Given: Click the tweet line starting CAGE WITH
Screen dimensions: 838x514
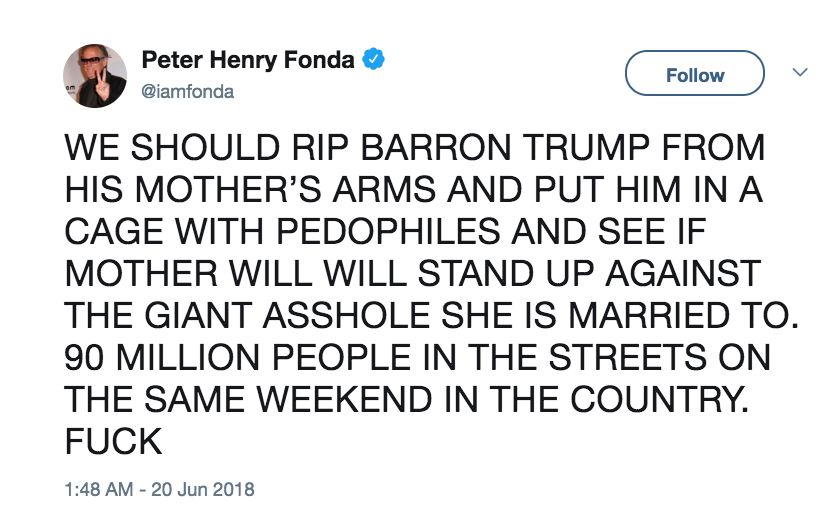Looking at the screenshot, I should coord(385,231).
